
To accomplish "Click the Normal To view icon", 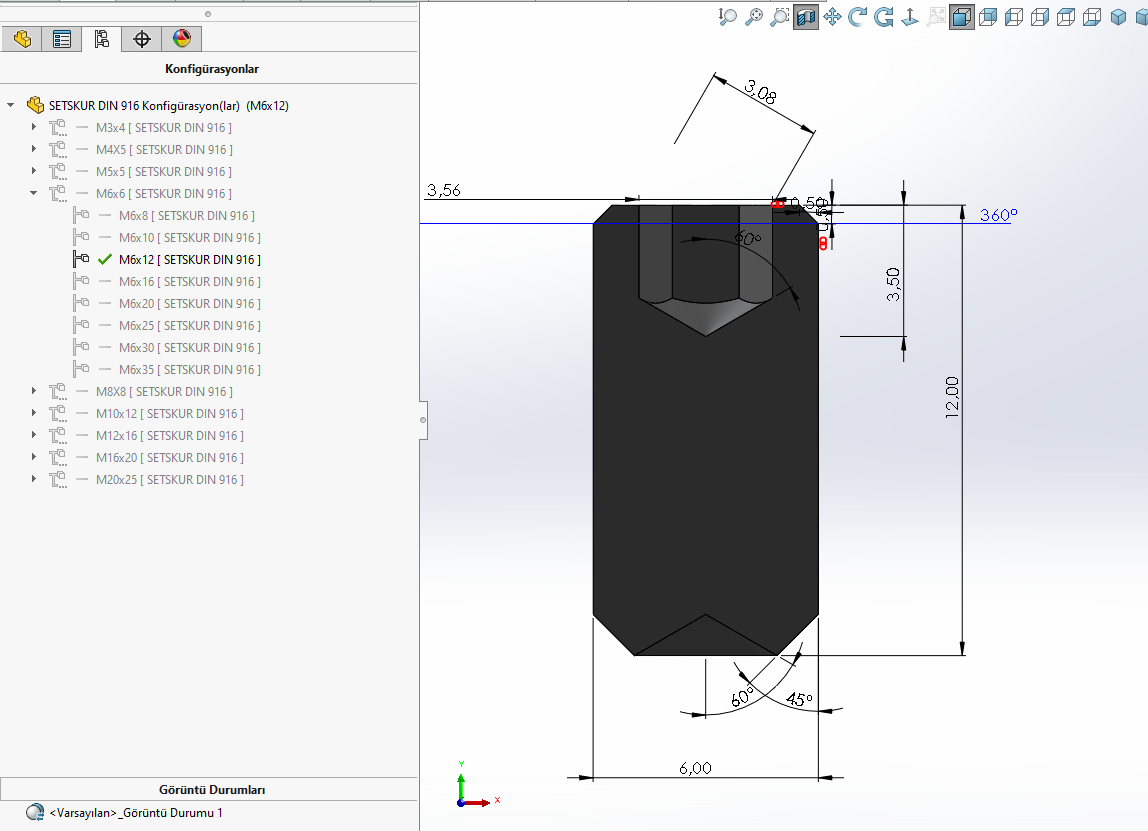I will pyautogui.click(x=910, y=17).
